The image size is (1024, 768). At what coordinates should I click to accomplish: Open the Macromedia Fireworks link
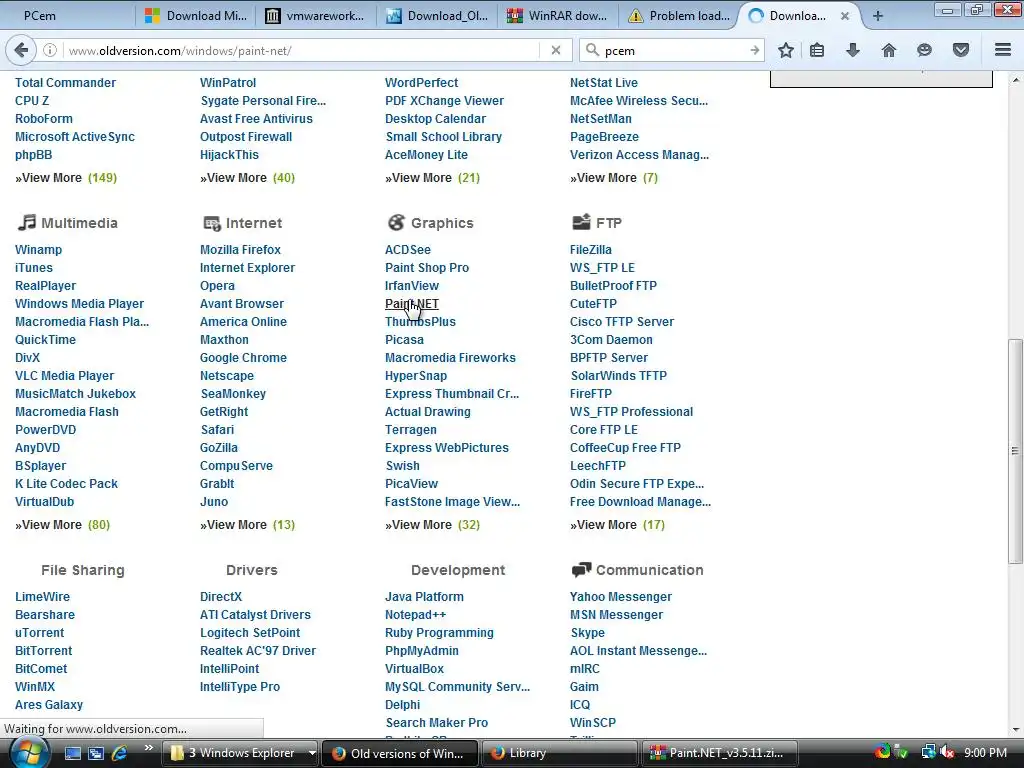450,357
